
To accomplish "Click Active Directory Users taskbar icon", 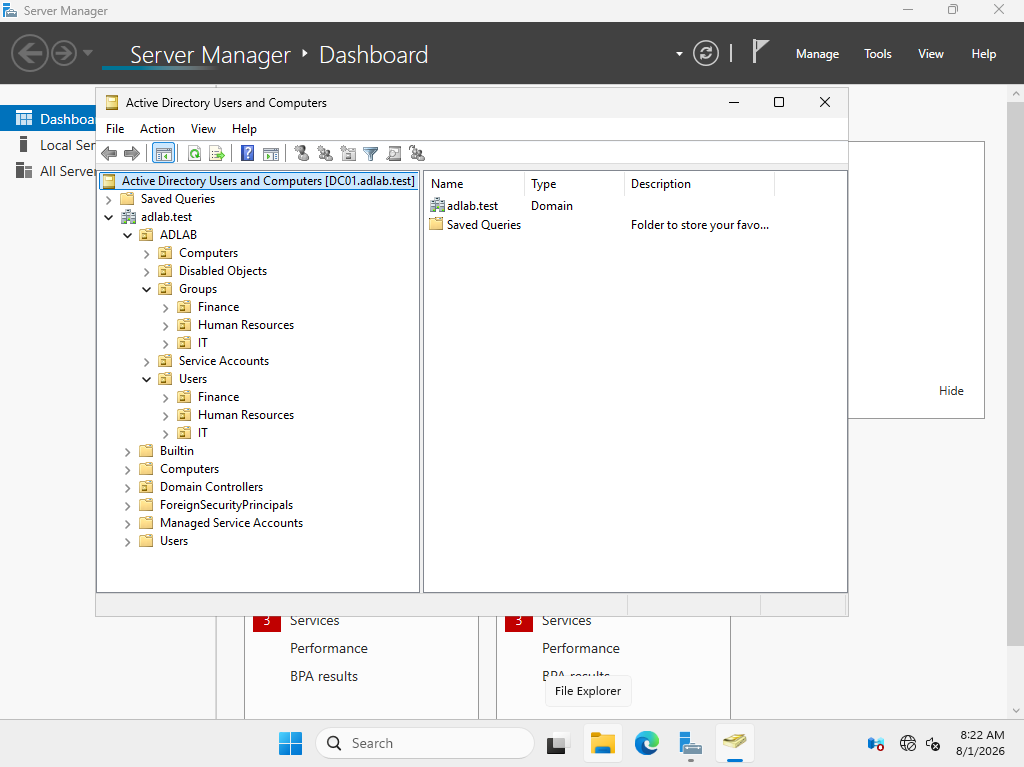I will pyautogui.click(x=735, y=743).
